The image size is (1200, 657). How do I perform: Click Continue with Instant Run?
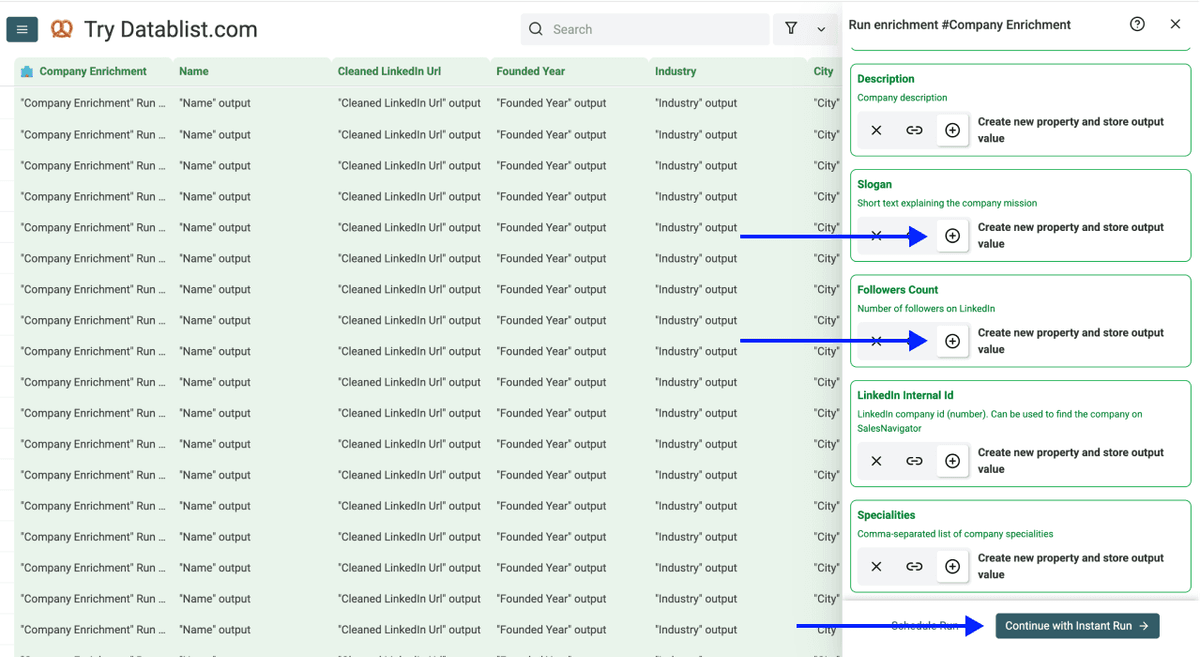tap(1077, 626)
